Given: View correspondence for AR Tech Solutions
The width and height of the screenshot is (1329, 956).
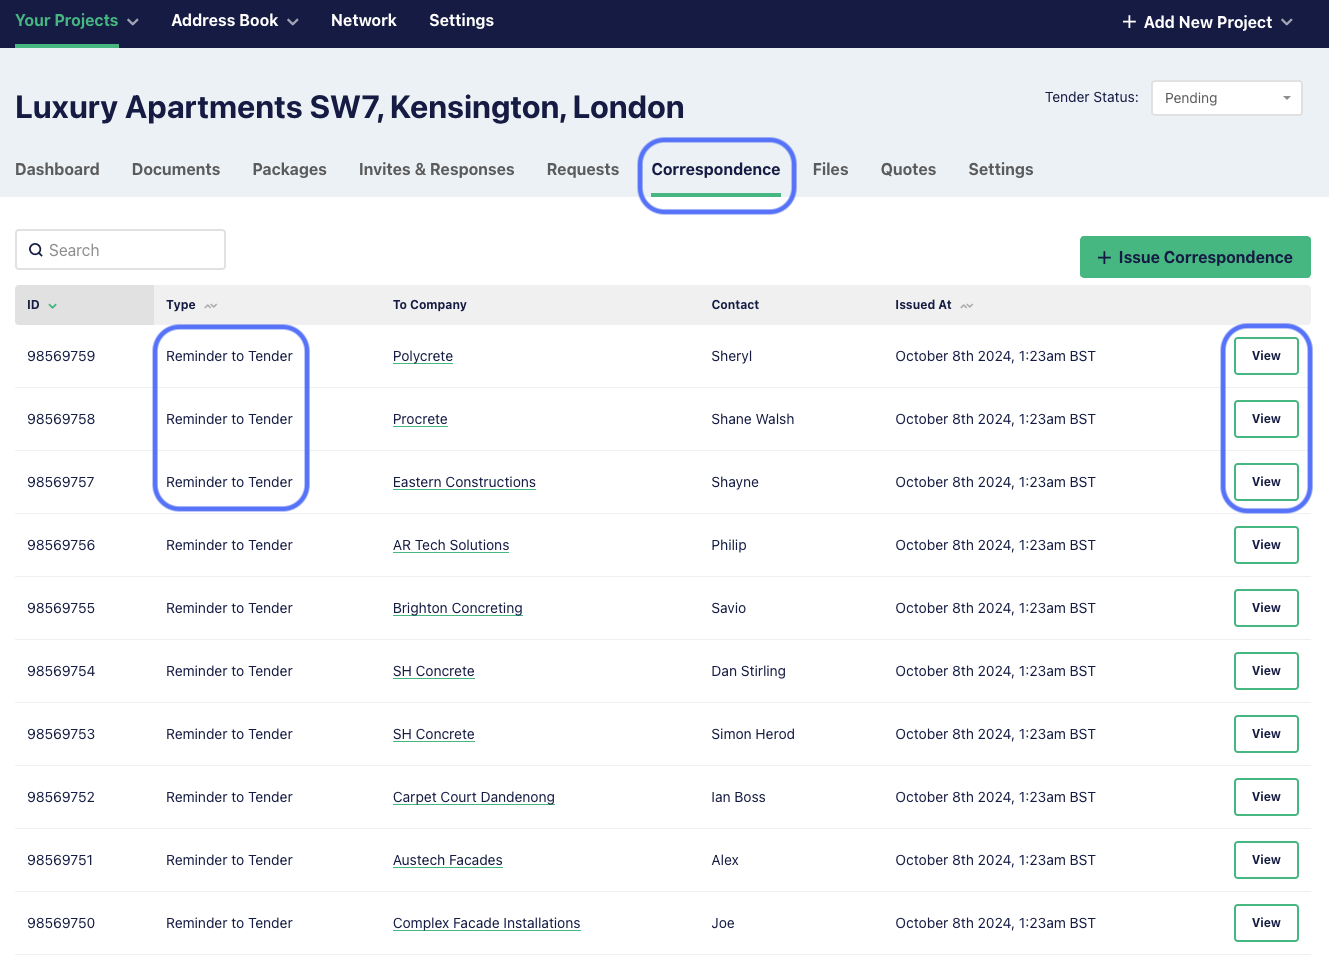Looking at the screenshot, I should [x=1266, y=545].
